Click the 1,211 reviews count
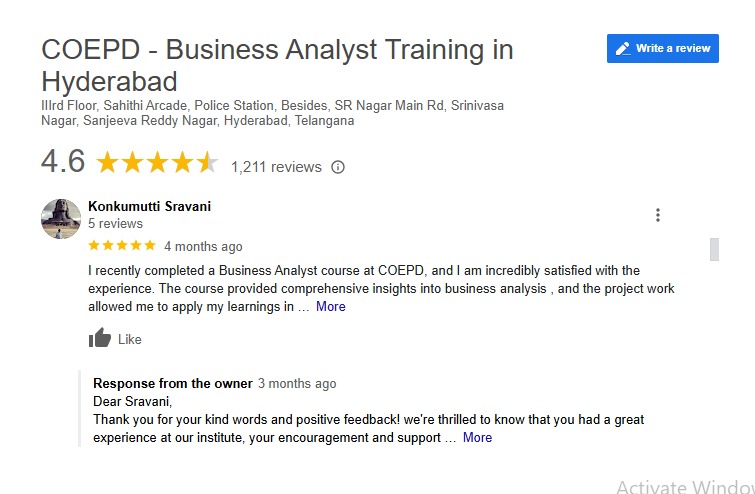755x494 pixels. click(x=276, y=167)
